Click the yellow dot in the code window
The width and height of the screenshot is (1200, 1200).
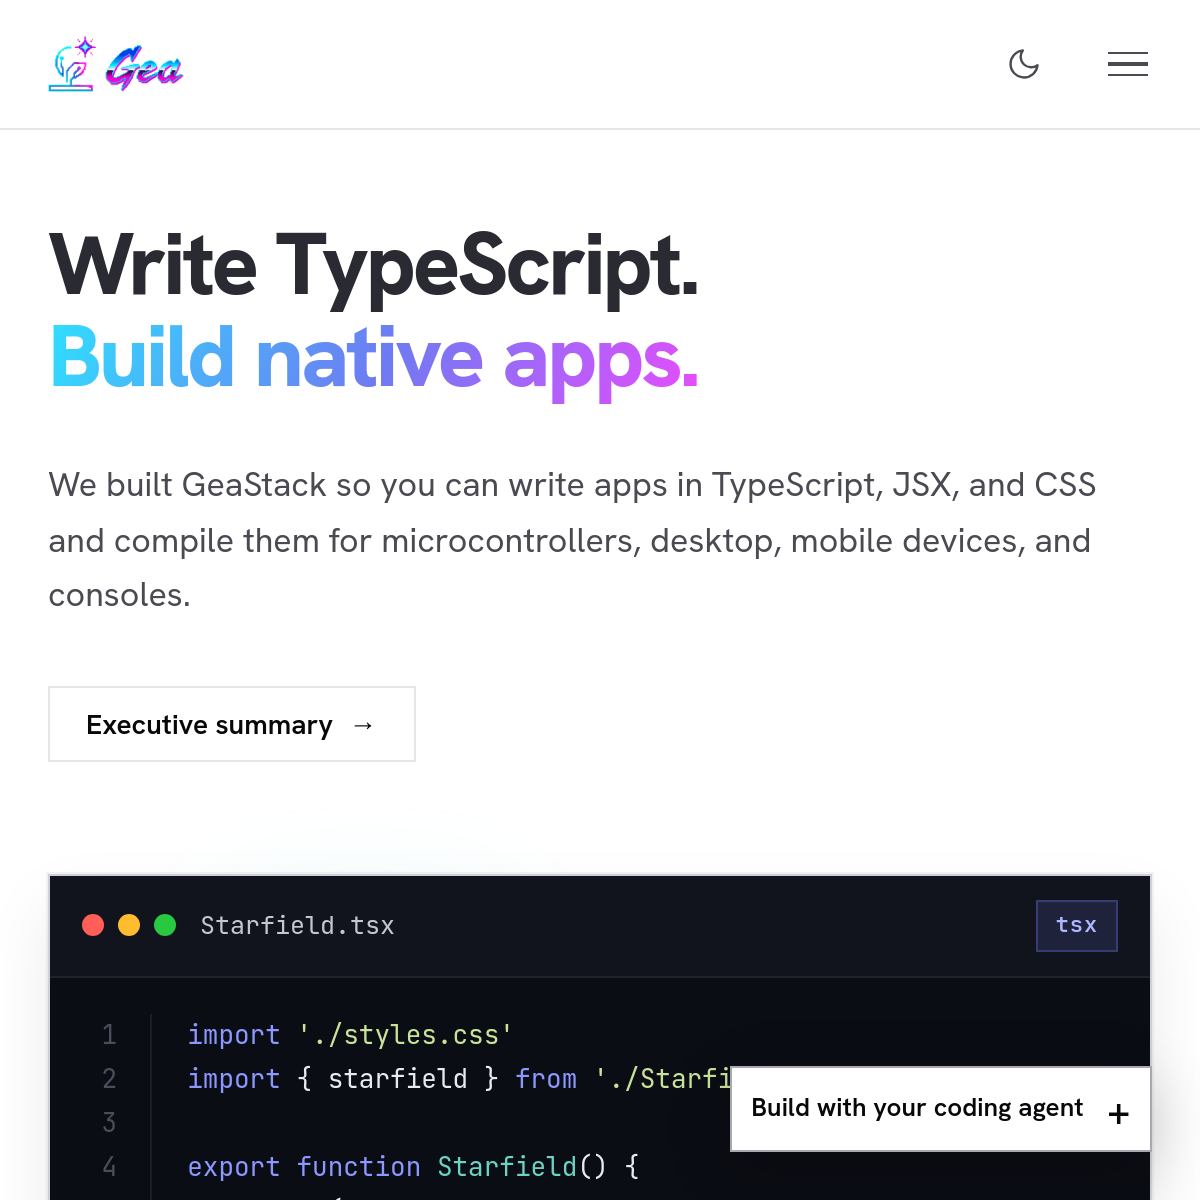[129, 925]
